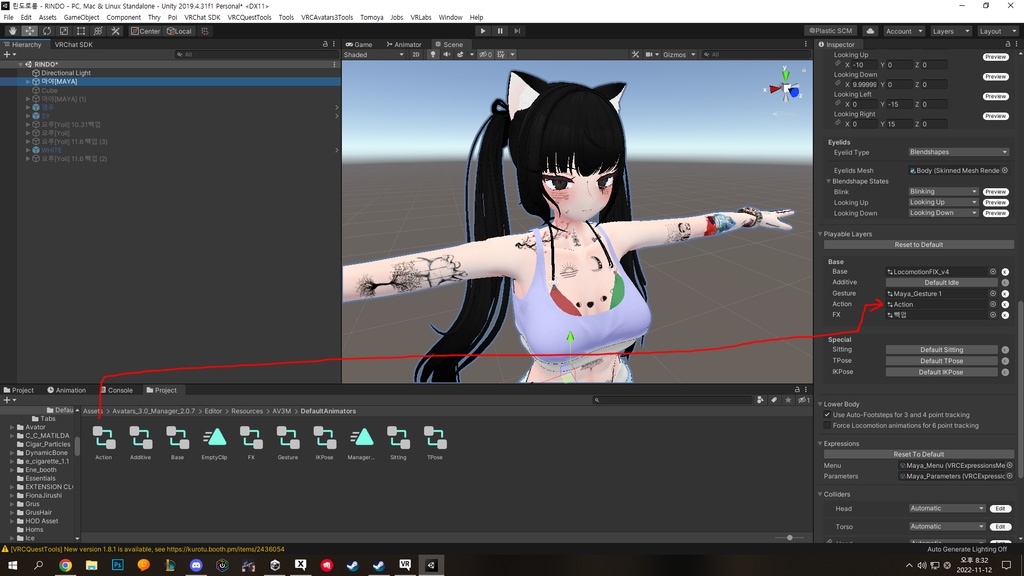
Task: Select FX animator controller asset
Action: click(251, 442)
